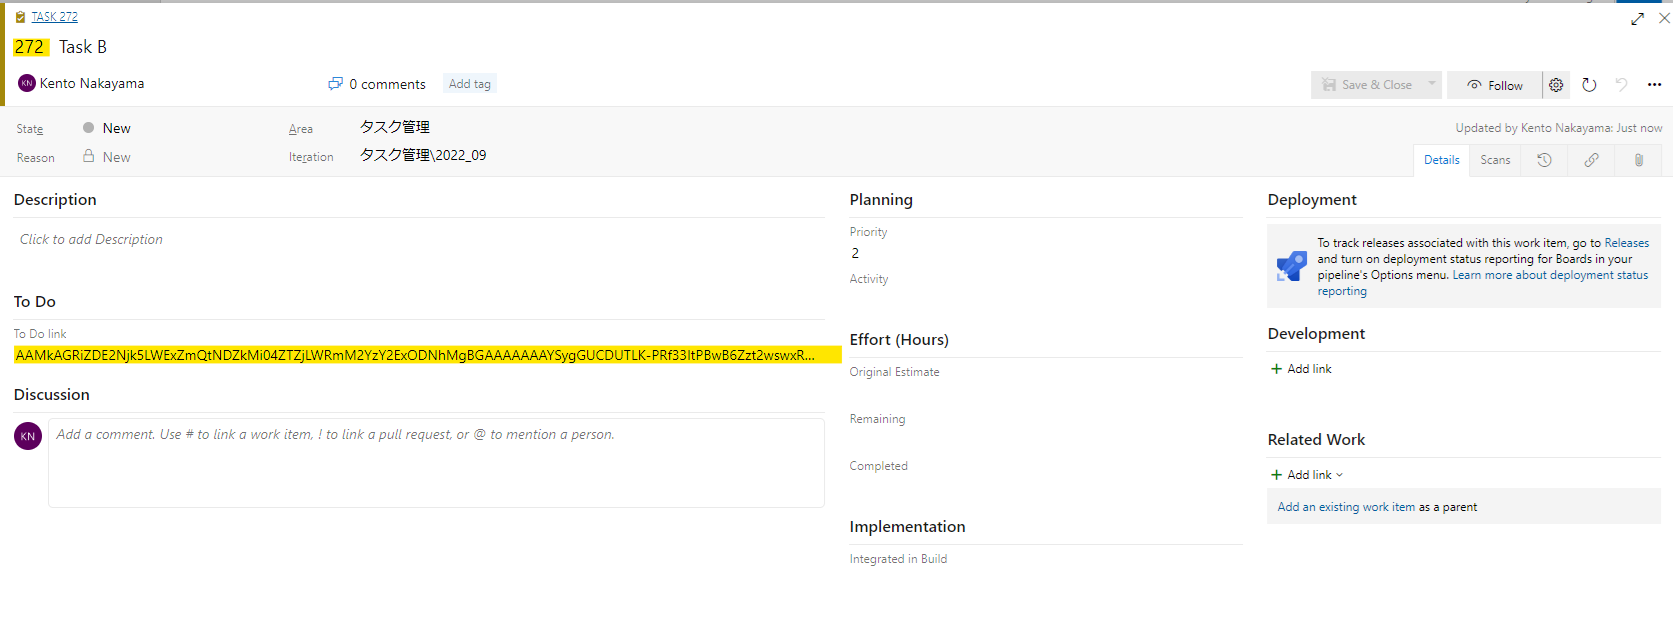1673x639 pixels.
Task: Click the History tab icon
Action: click(x=1544, y=160)
